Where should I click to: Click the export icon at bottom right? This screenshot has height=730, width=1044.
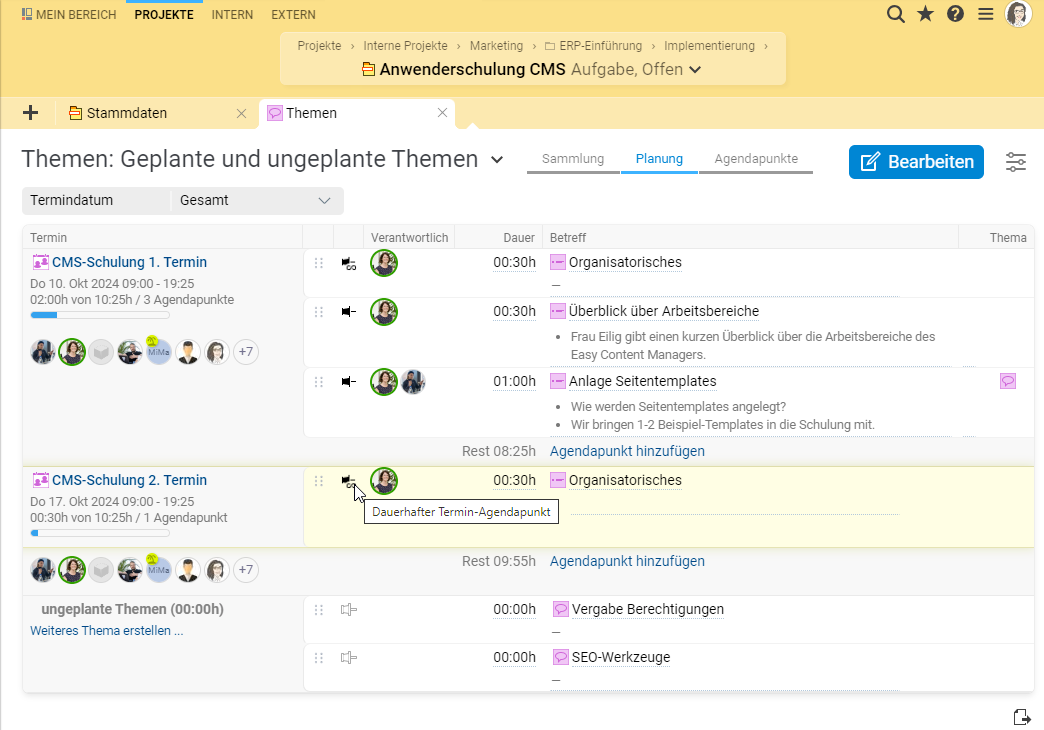(x=1021, y=716)
